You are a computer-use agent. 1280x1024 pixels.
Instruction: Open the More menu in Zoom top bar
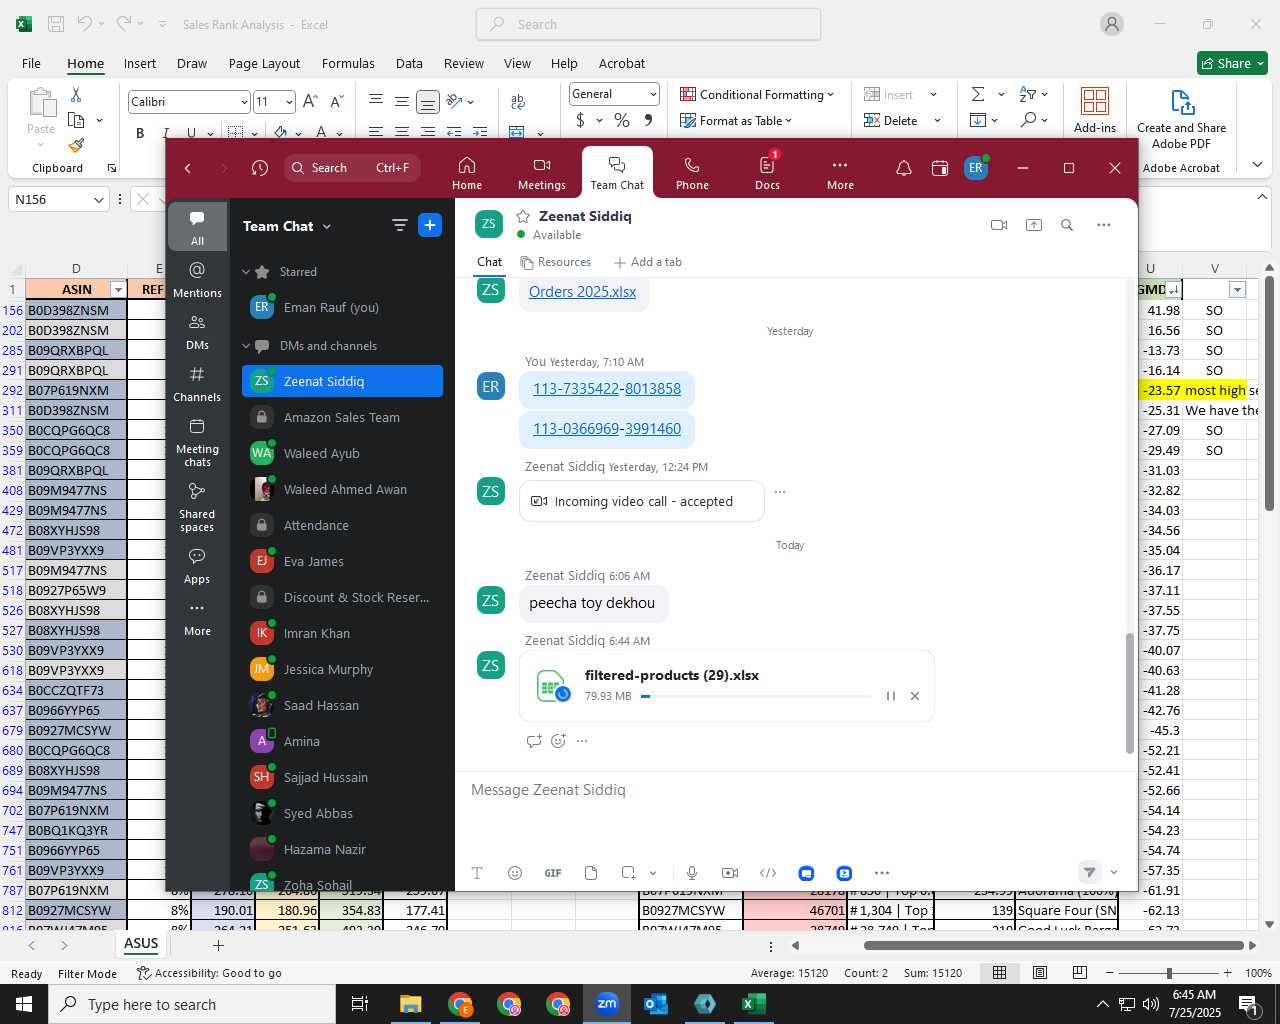coord(840,172)
